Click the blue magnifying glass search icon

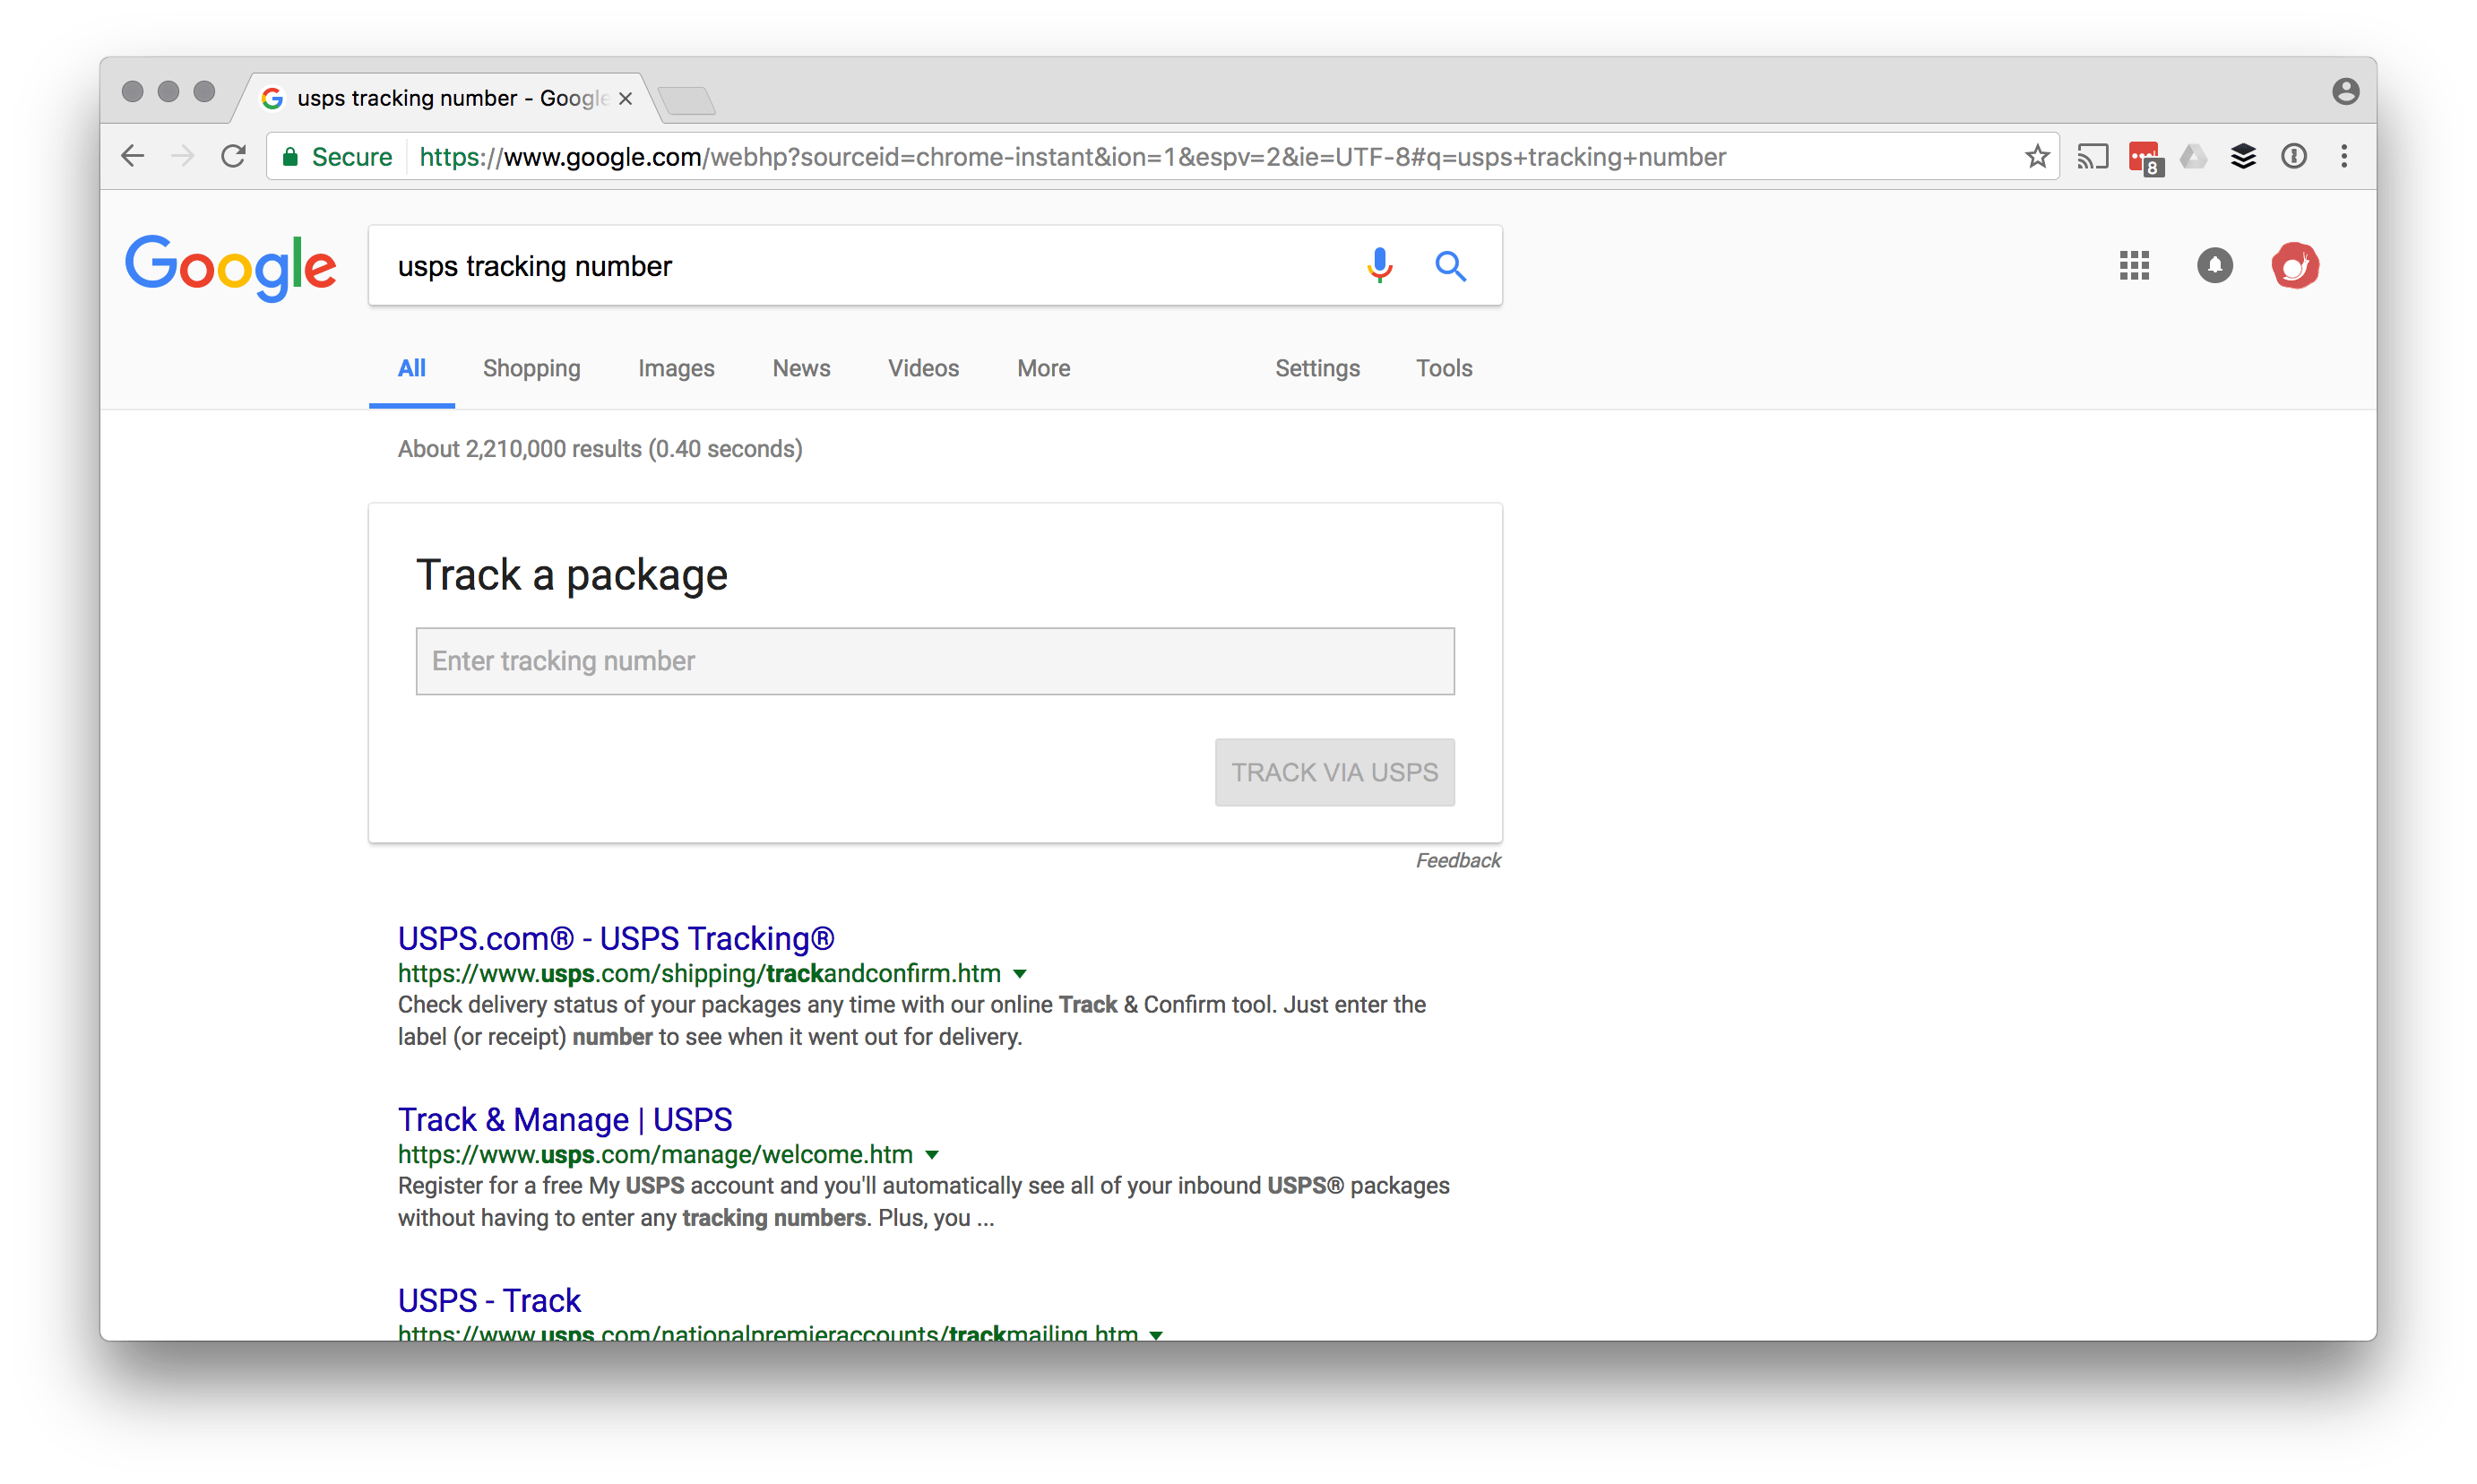[1450, 266]
